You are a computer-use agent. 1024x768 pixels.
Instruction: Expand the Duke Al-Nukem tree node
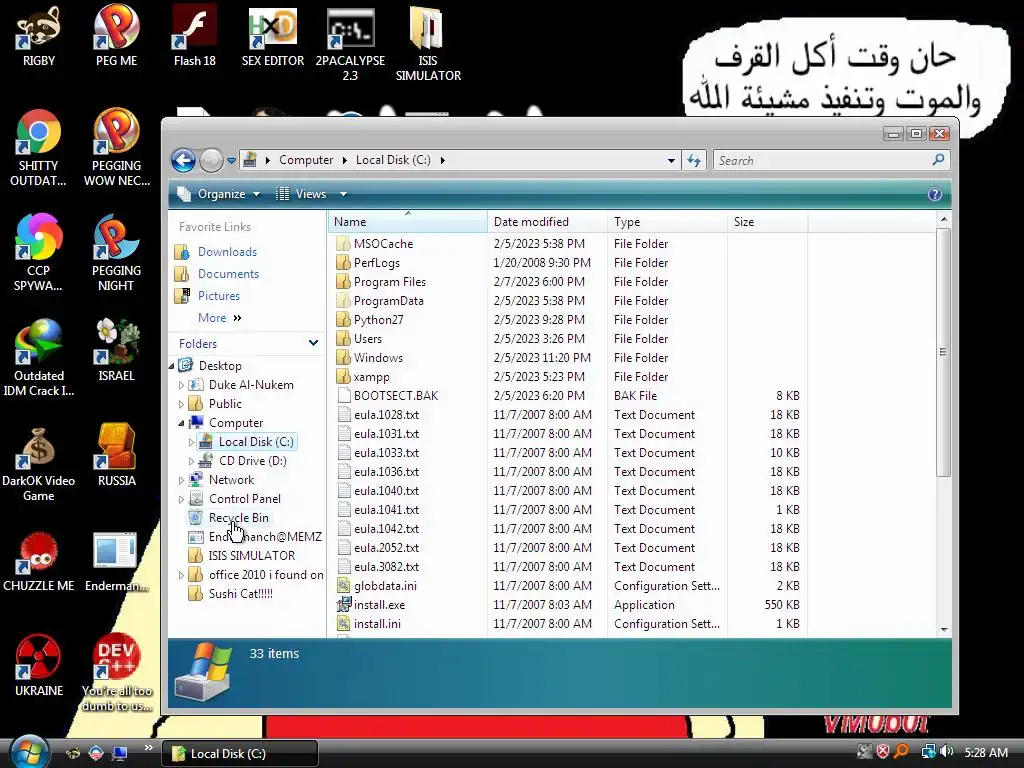181,385
